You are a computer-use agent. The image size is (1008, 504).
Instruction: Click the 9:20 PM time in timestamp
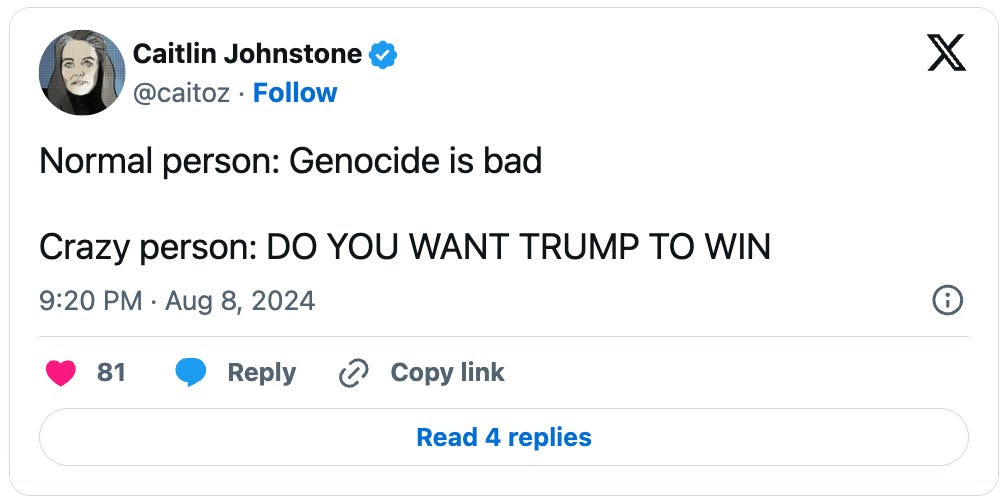(x=91, y=300)
